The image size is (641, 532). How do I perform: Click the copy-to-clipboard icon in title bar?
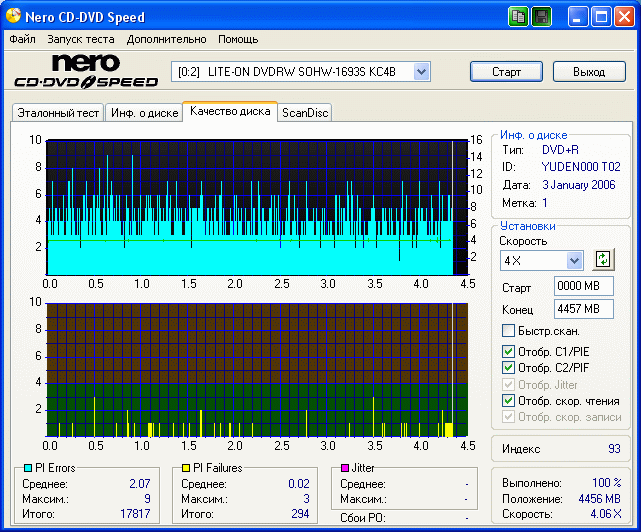tap(517, 17)
